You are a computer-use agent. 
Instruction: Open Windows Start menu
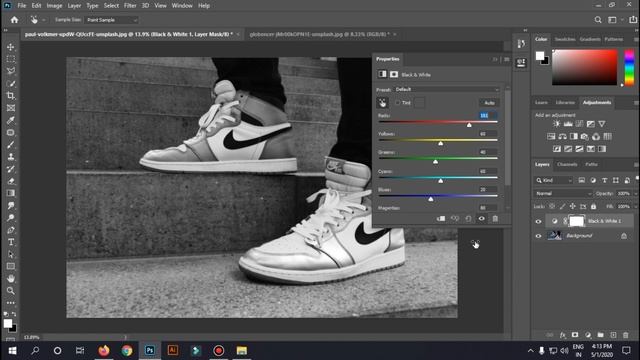[12, 351]
